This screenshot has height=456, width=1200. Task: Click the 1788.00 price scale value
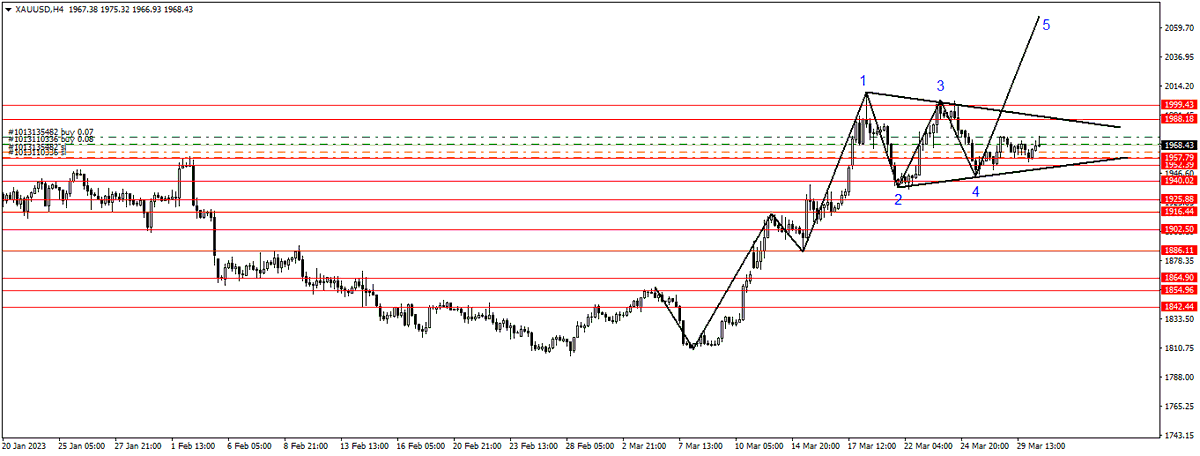click(x=1181, y=377)
